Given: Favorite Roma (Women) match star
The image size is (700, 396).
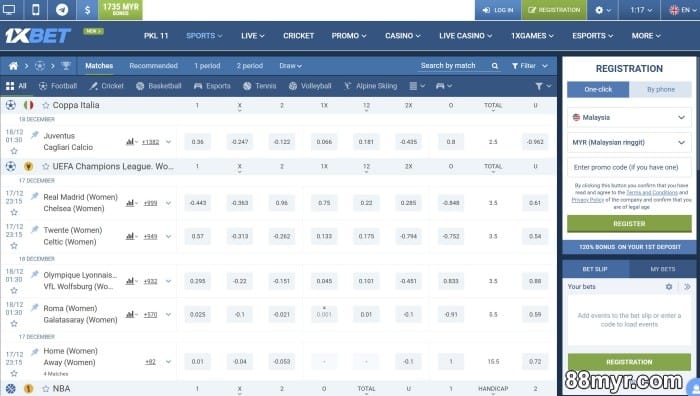Looking at the screenshot, I should pos(14,324).
